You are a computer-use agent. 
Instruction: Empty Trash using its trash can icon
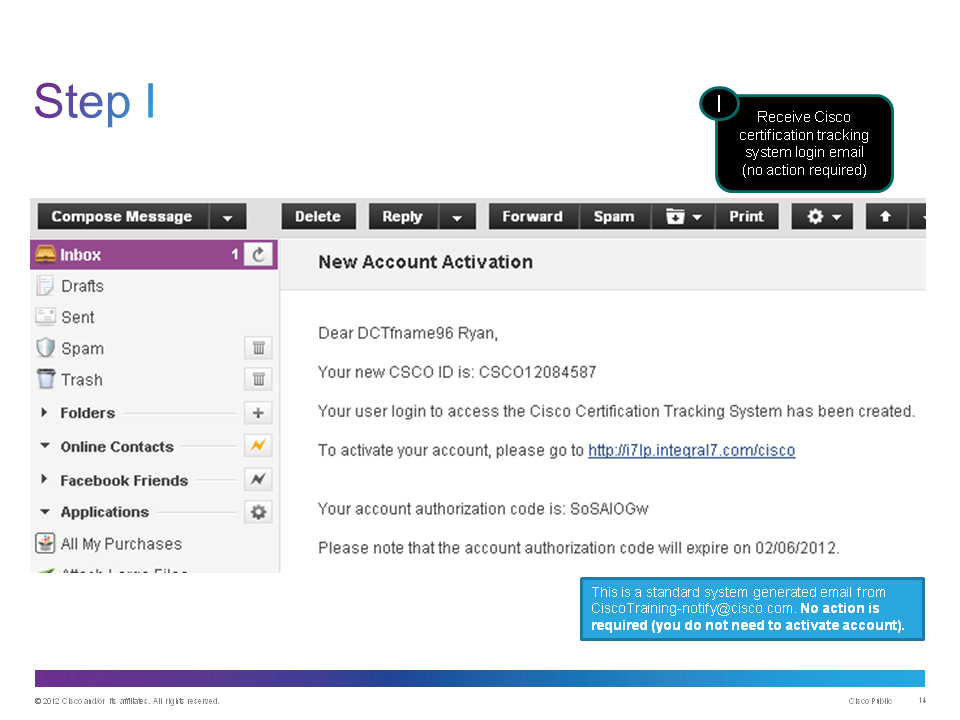click(x=258, y=379)
